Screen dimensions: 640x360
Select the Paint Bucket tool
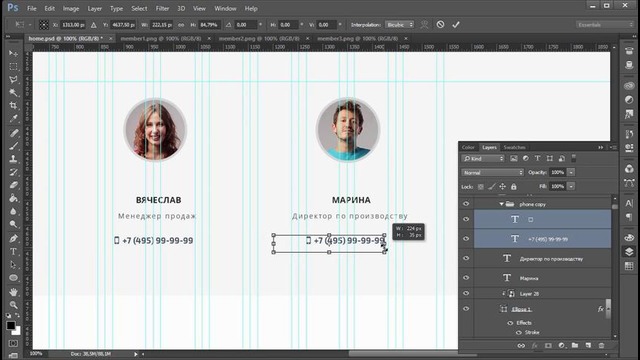point(13,198)
